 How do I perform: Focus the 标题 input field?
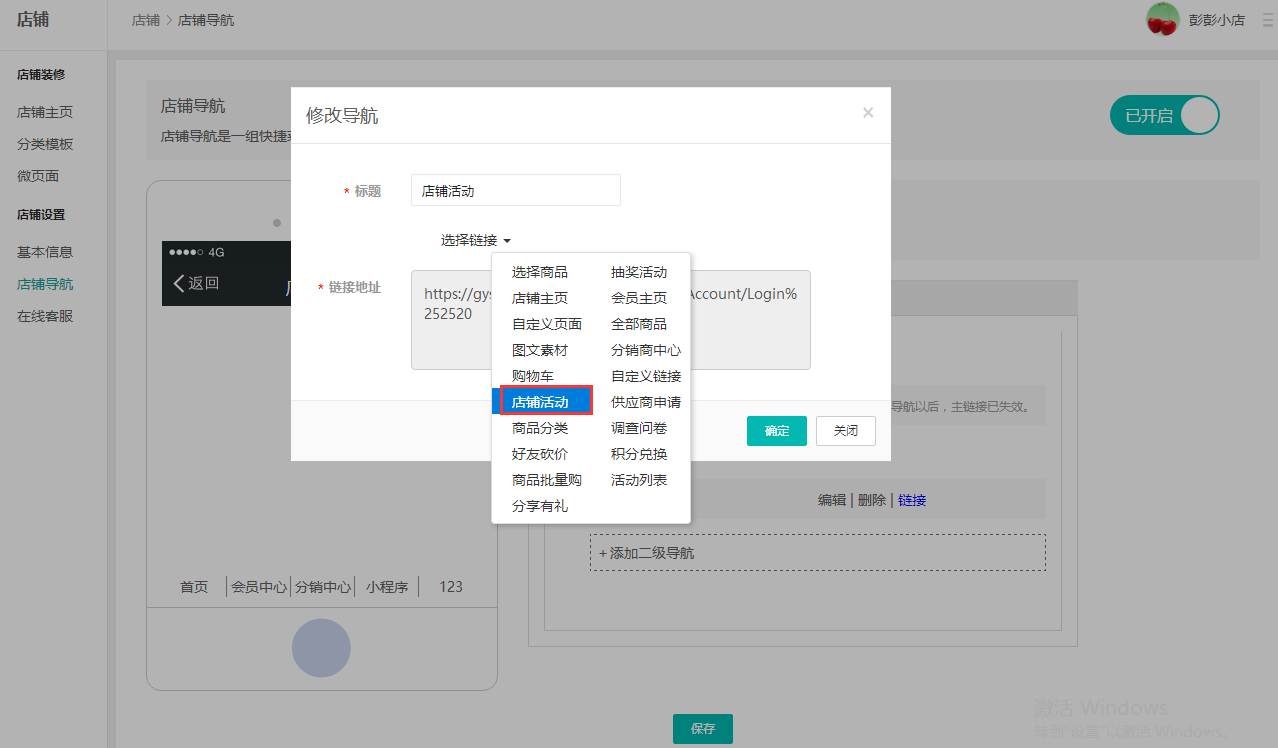click(515, 190)
